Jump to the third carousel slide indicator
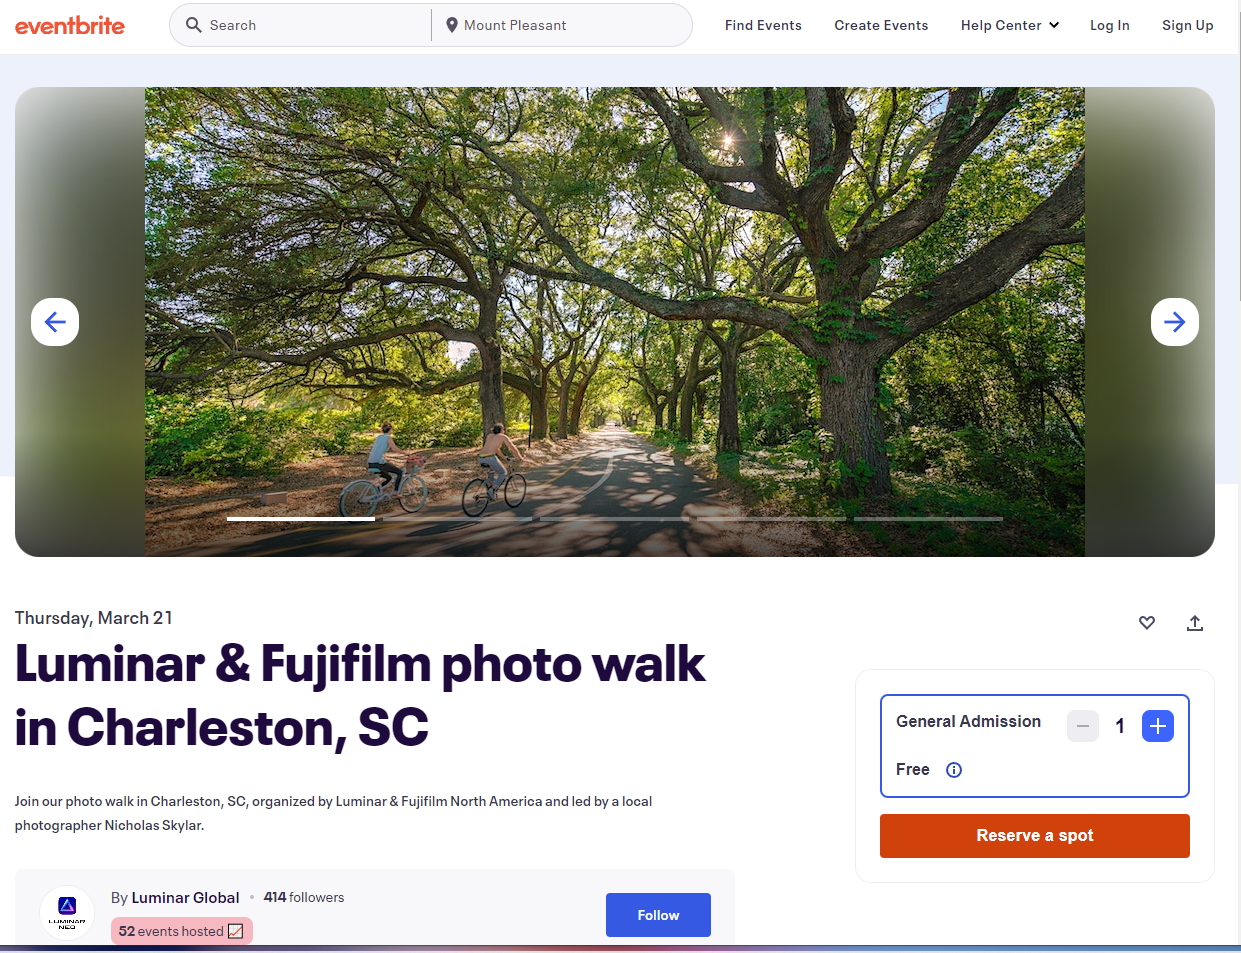The image size is (1241, 953). pos(615,519)
